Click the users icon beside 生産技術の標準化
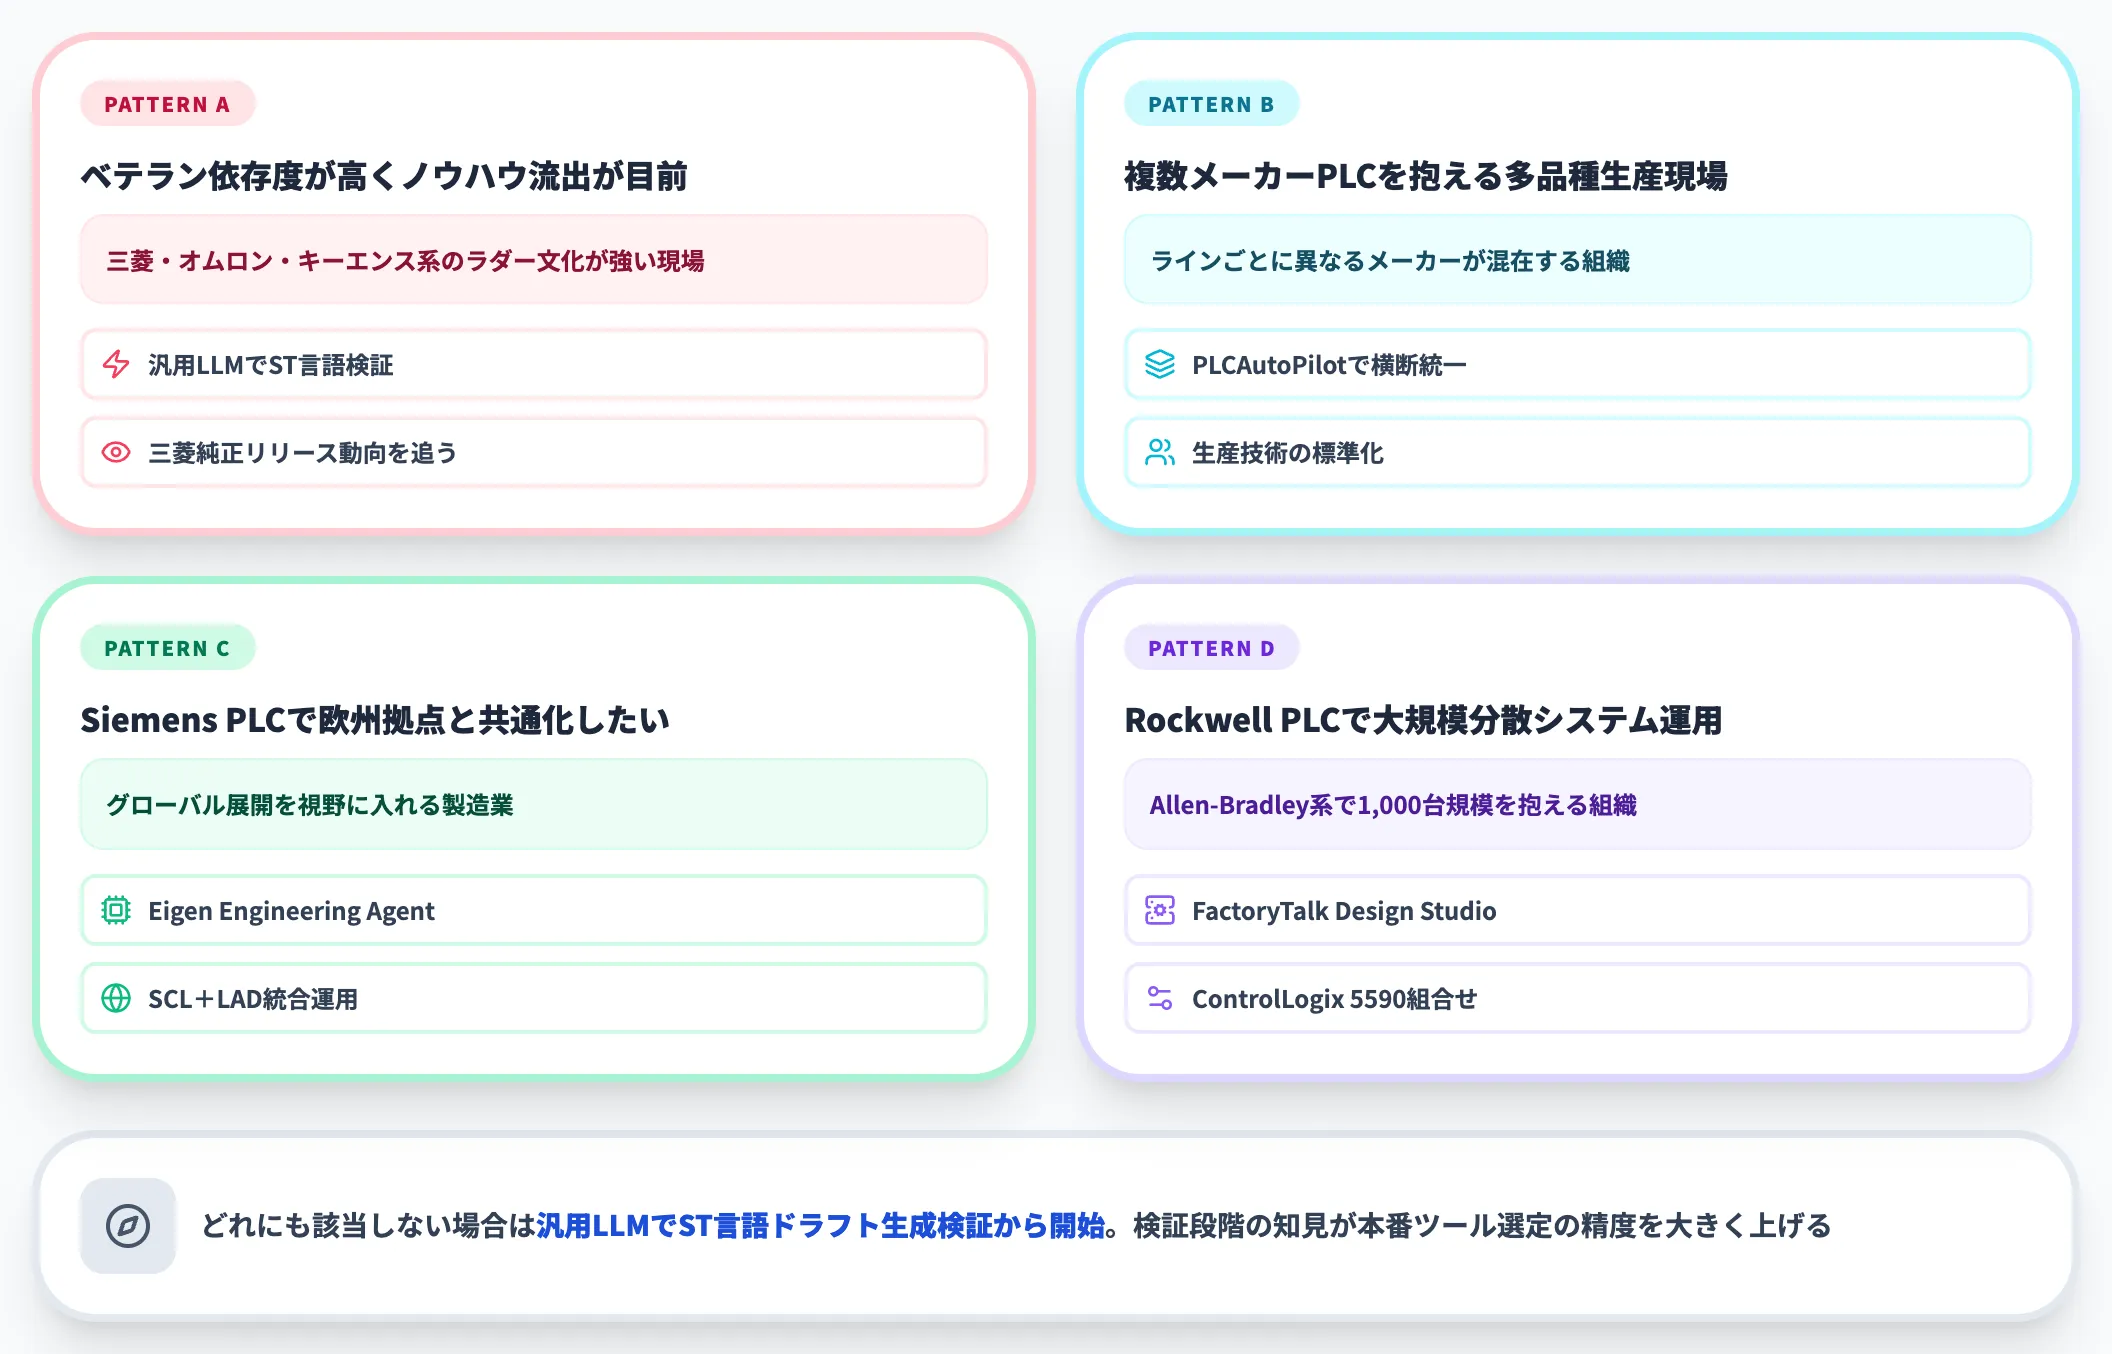The height and width of the screenshot is (1354, 2112). coord(1160,452)
